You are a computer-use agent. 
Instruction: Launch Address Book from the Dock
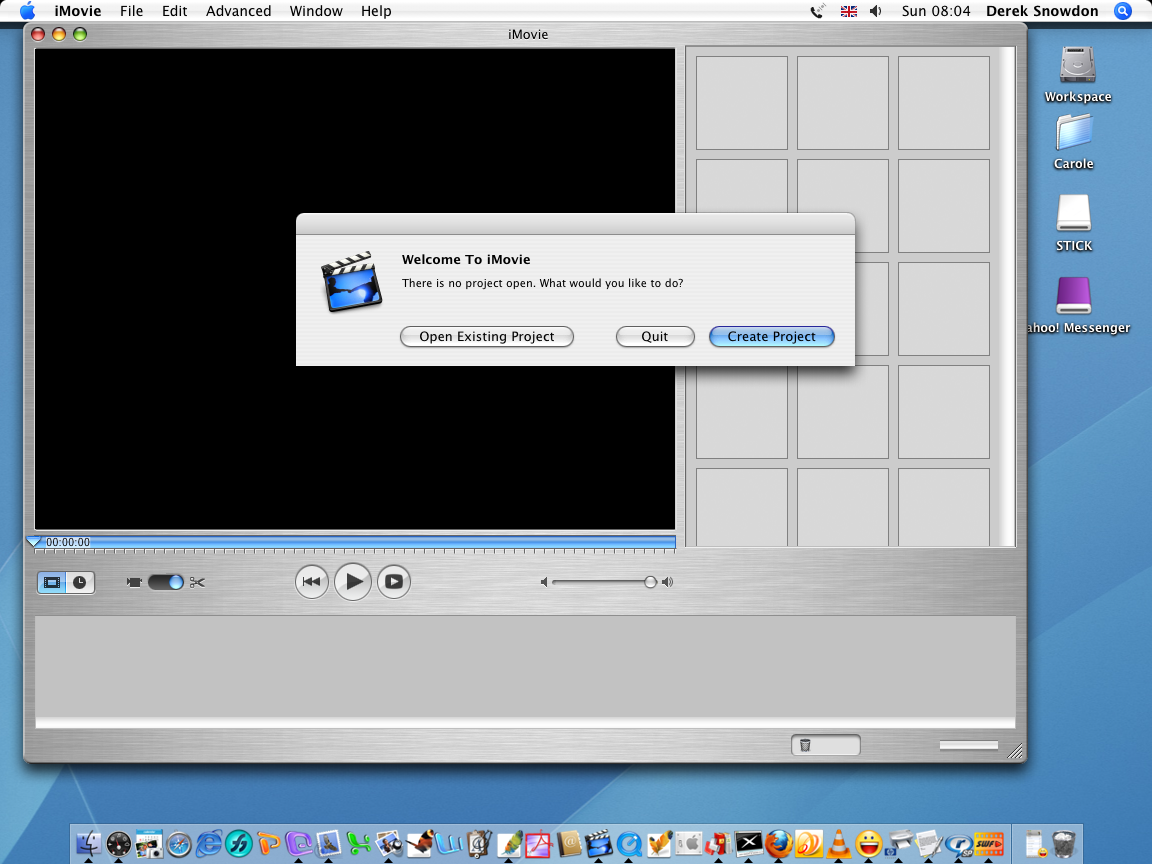(569, 843)
